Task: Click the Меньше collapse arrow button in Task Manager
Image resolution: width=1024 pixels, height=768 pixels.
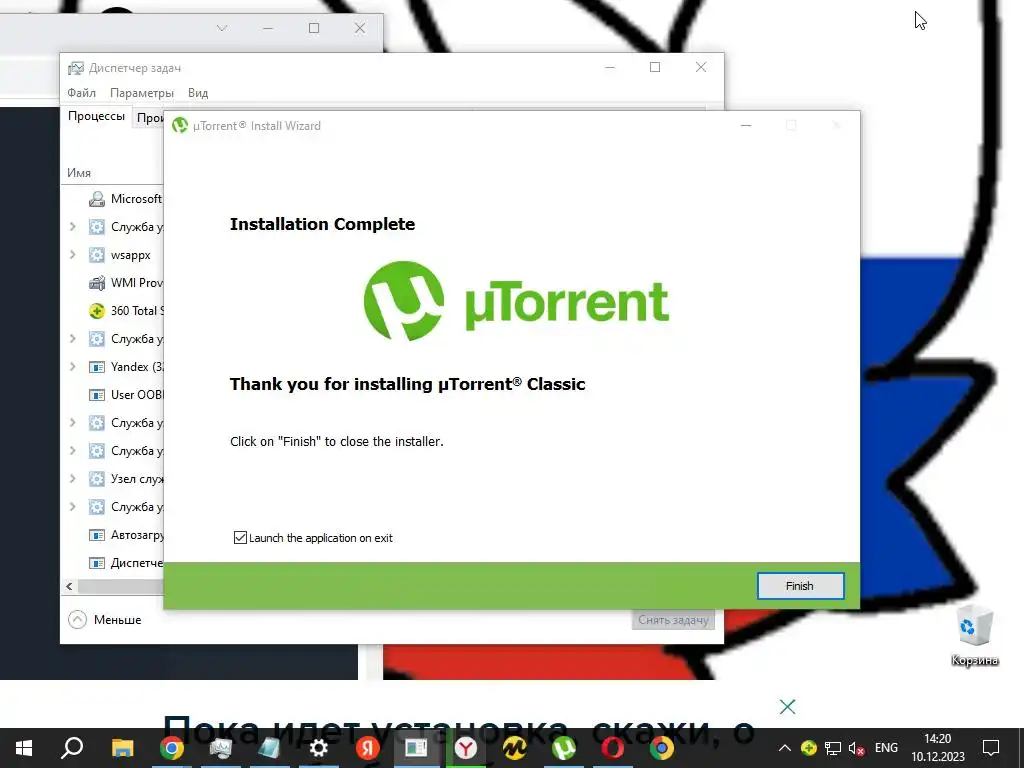Action: pos(77,619)
